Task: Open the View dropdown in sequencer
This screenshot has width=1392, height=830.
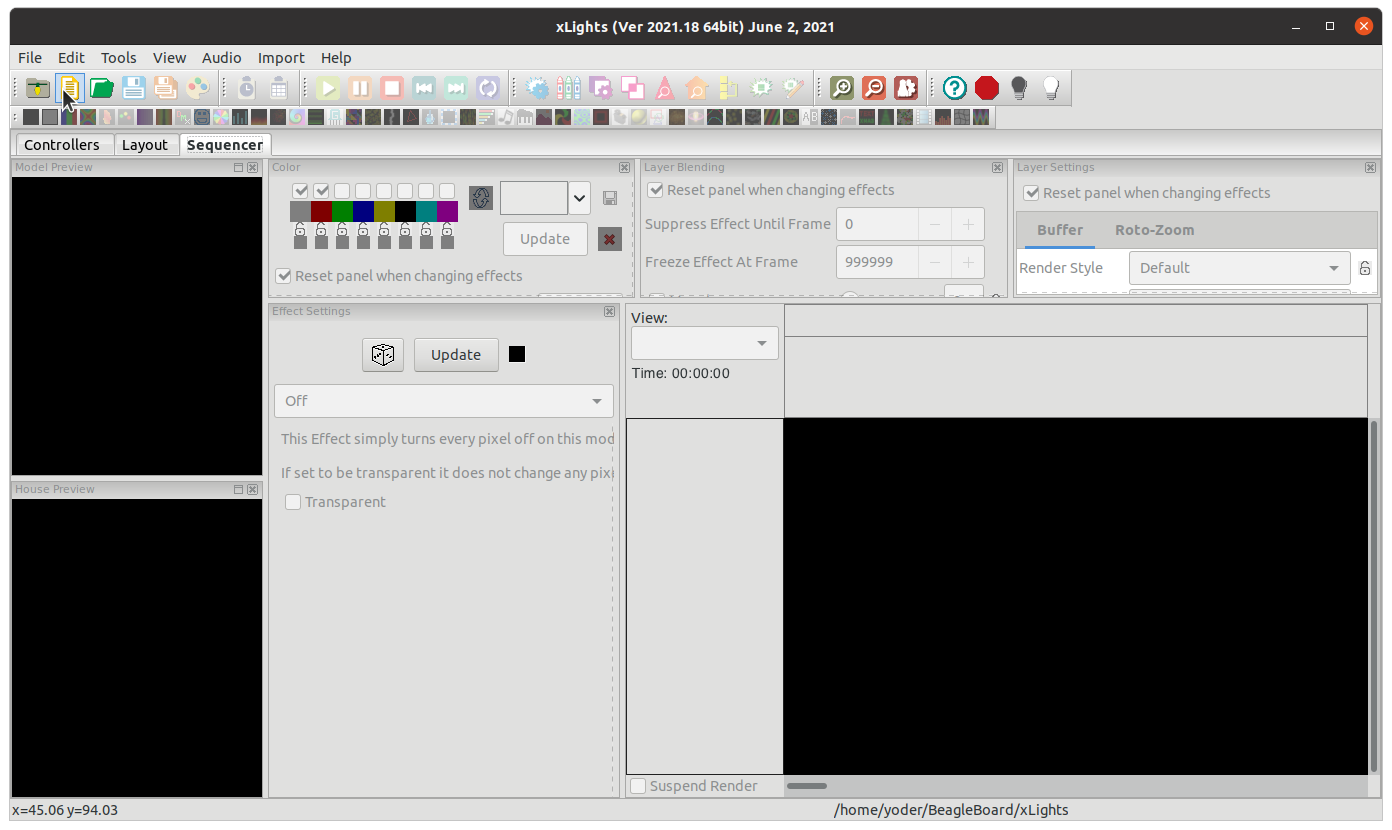Action: click(x=705, y=343)
